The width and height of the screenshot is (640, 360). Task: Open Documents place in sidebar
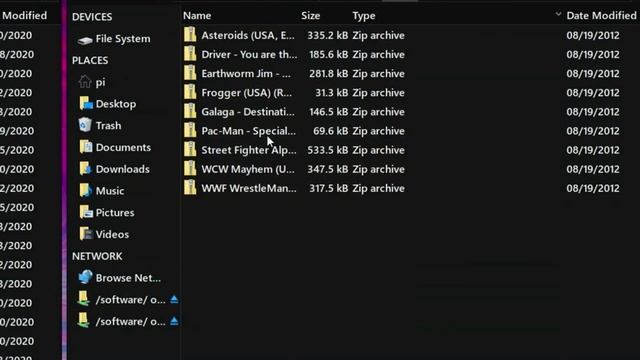123,147
